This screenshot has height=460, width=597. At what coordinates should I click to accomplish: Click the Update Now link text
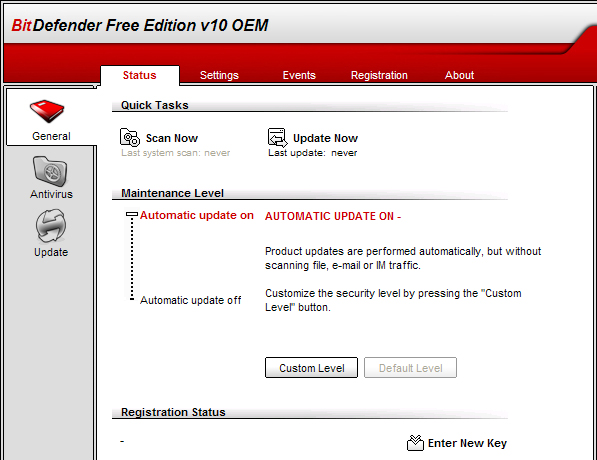click(x=326, y=138)
